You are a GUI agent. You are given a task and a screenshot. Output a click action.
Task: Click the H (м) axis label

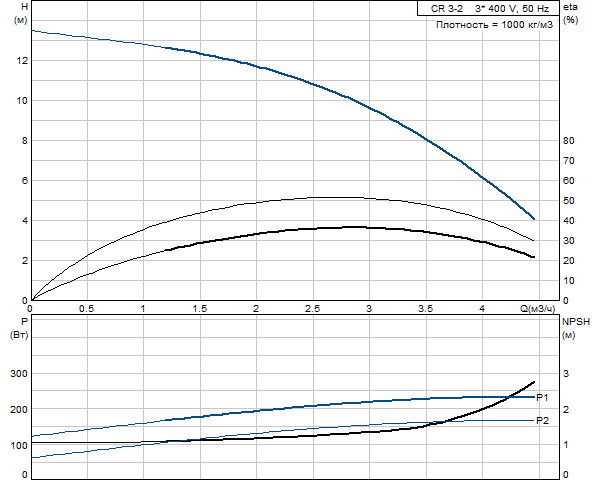[x=21, y=13]
